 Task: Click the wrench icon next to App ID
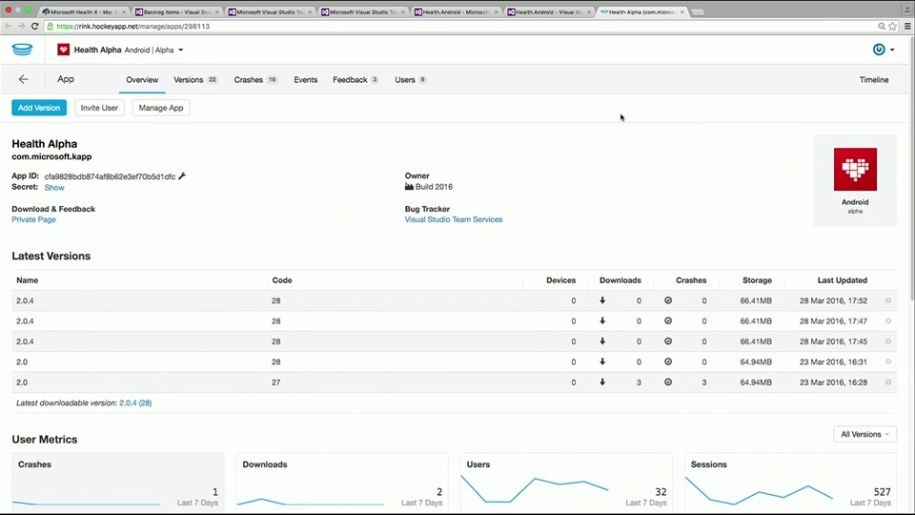click(x=181, y=176)
